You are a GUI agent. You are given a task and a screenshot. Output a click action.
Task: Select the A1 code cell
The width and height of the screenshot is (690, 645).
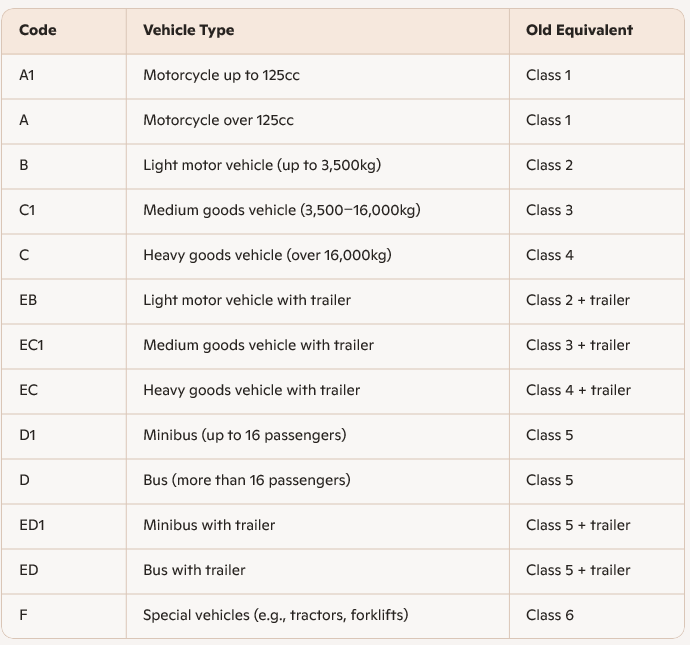tap(64, 77)
